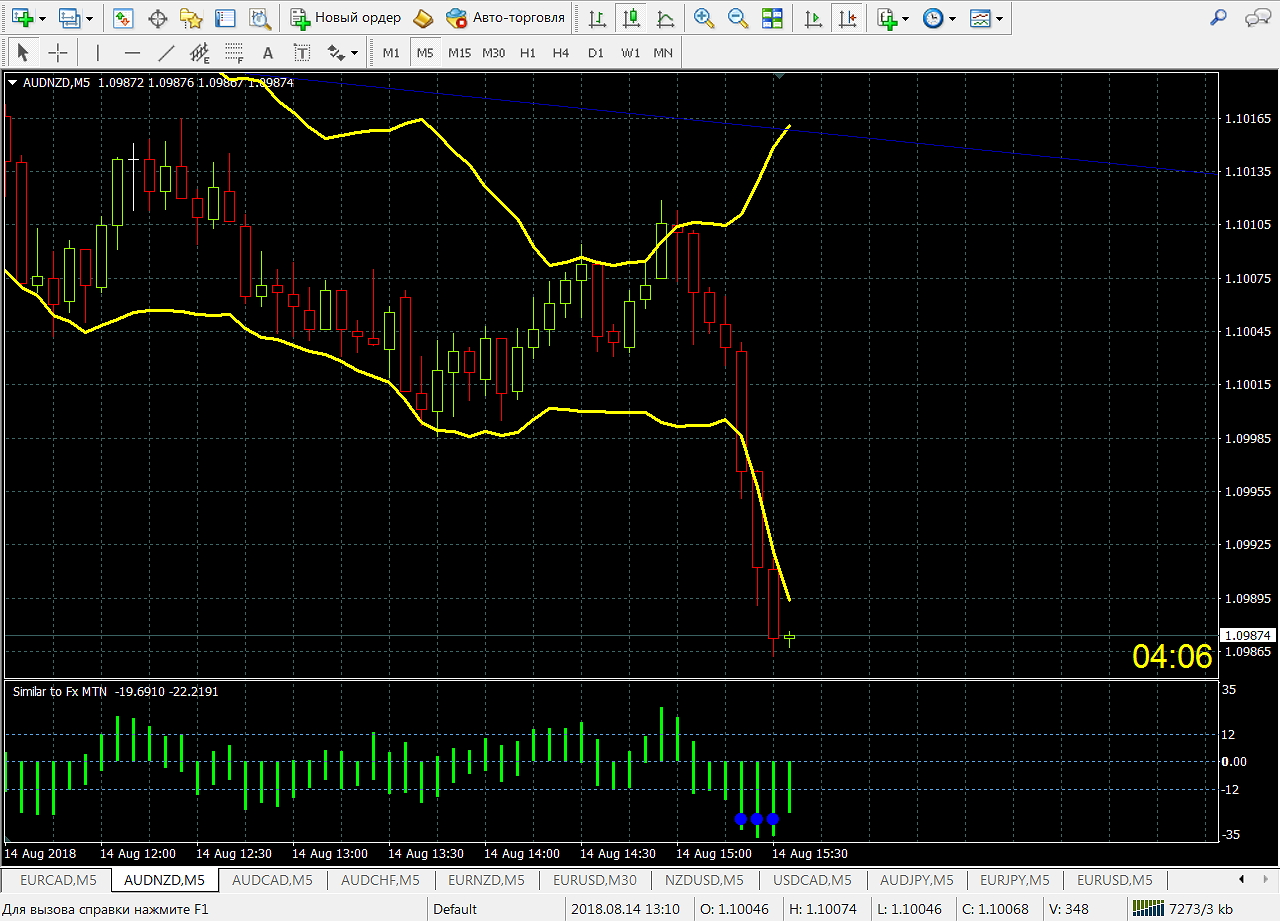Switch chart to candlesticks

[x=631, y=18]
